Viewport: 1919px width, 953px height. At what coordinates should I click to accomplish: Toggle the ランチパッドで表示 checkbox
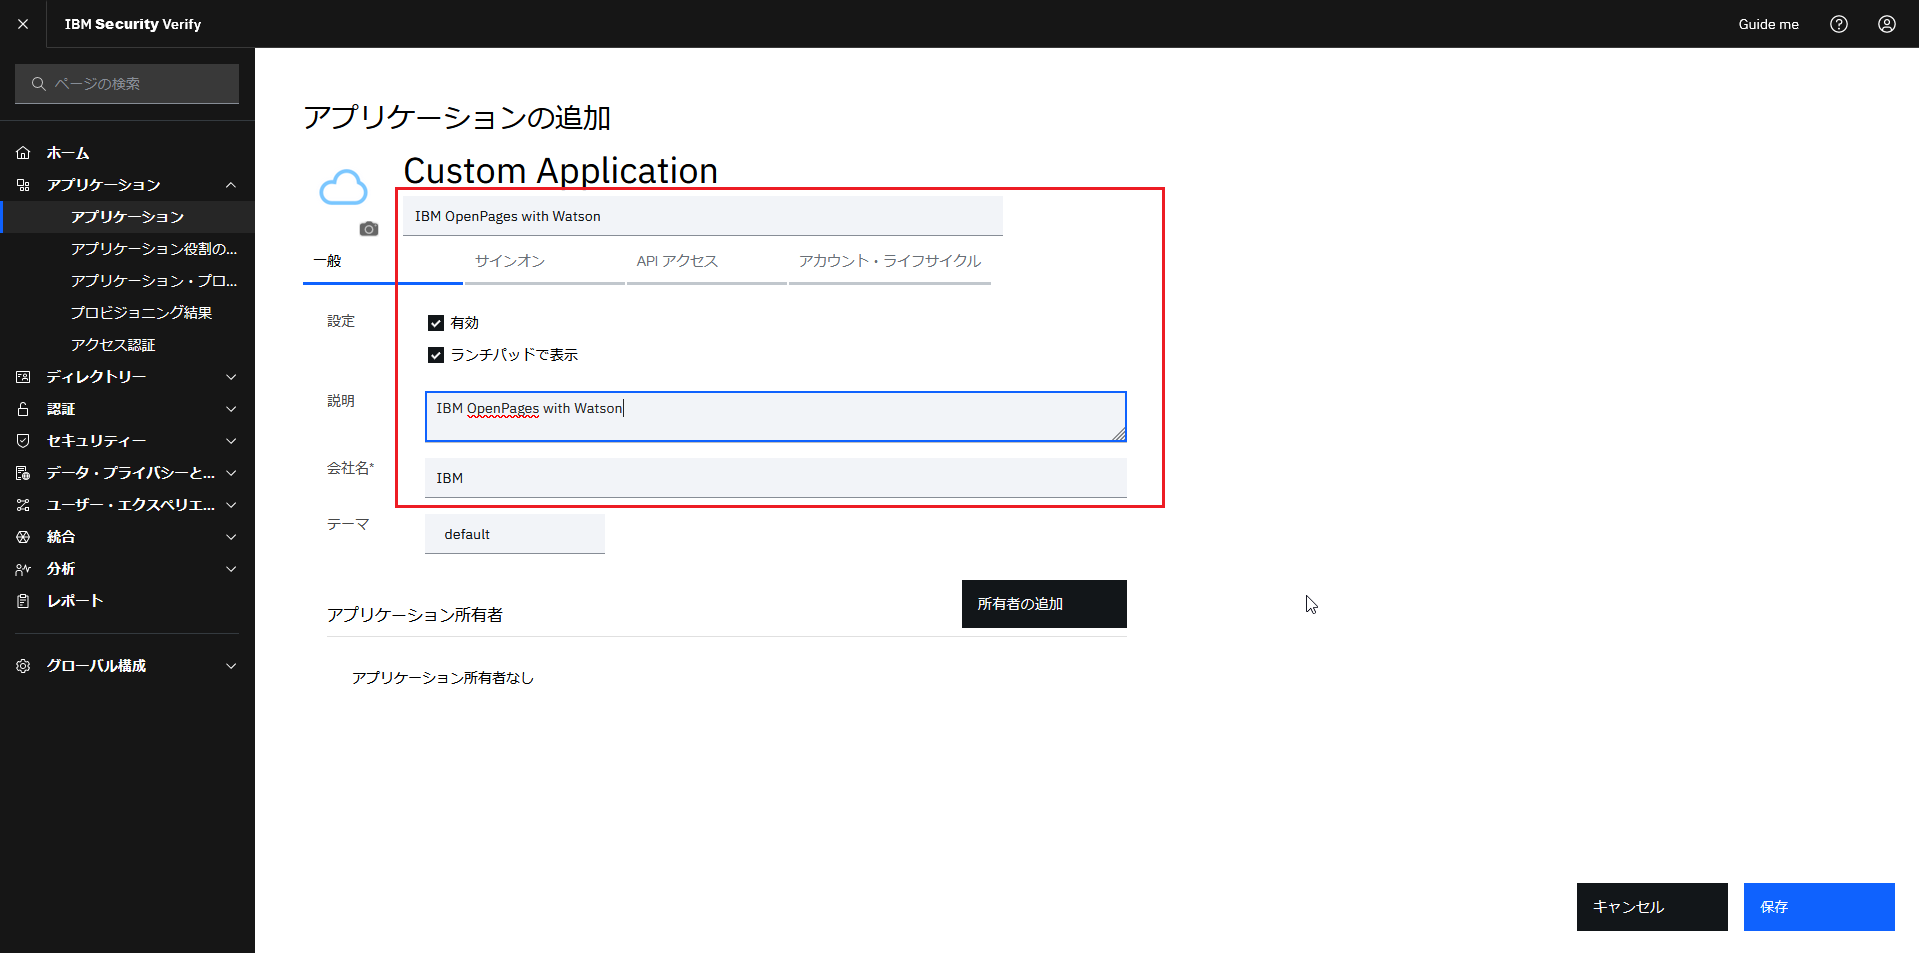(436, 355)
